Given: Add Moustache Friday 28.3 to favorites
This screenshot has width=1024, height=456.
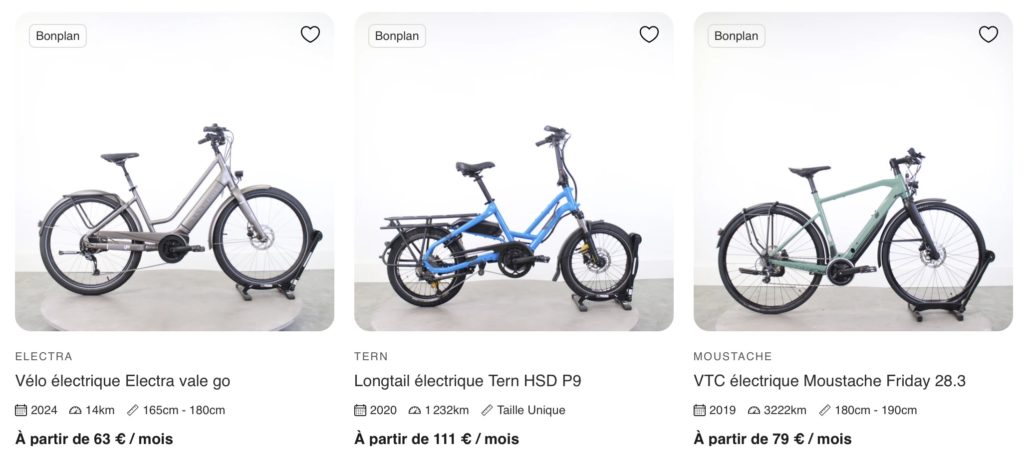Looking at the screenshot, I should [x=988, y=35].
